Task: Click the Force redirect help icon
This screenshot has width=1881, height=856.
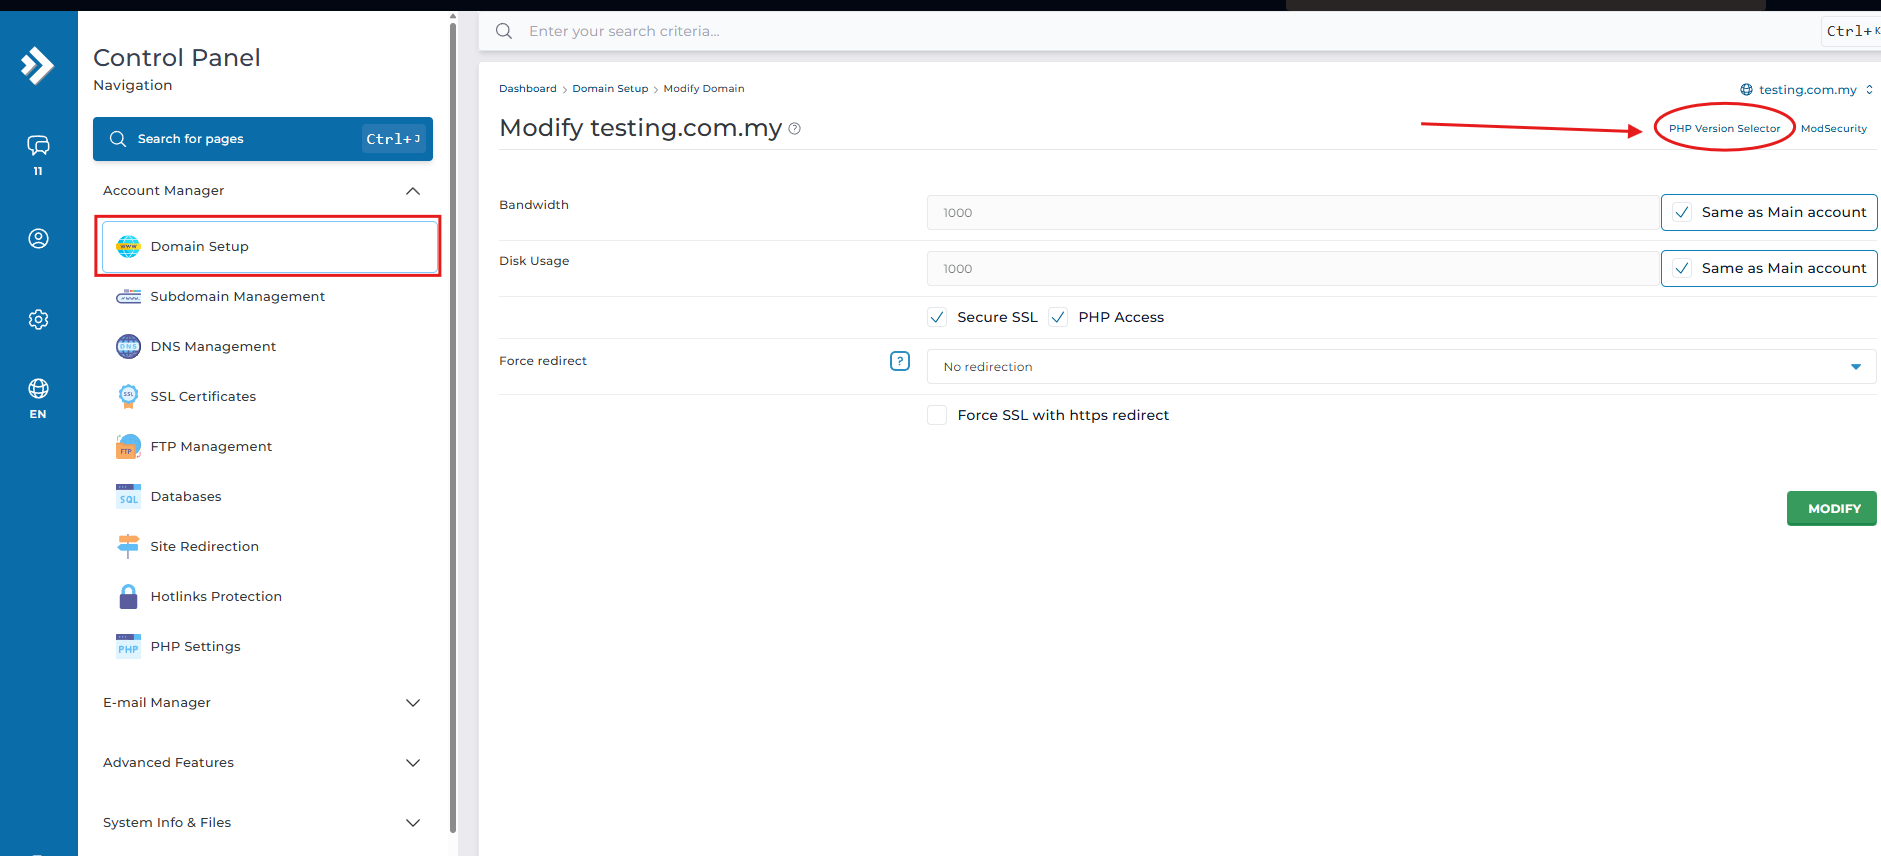Action: click(x=899, y=361)
